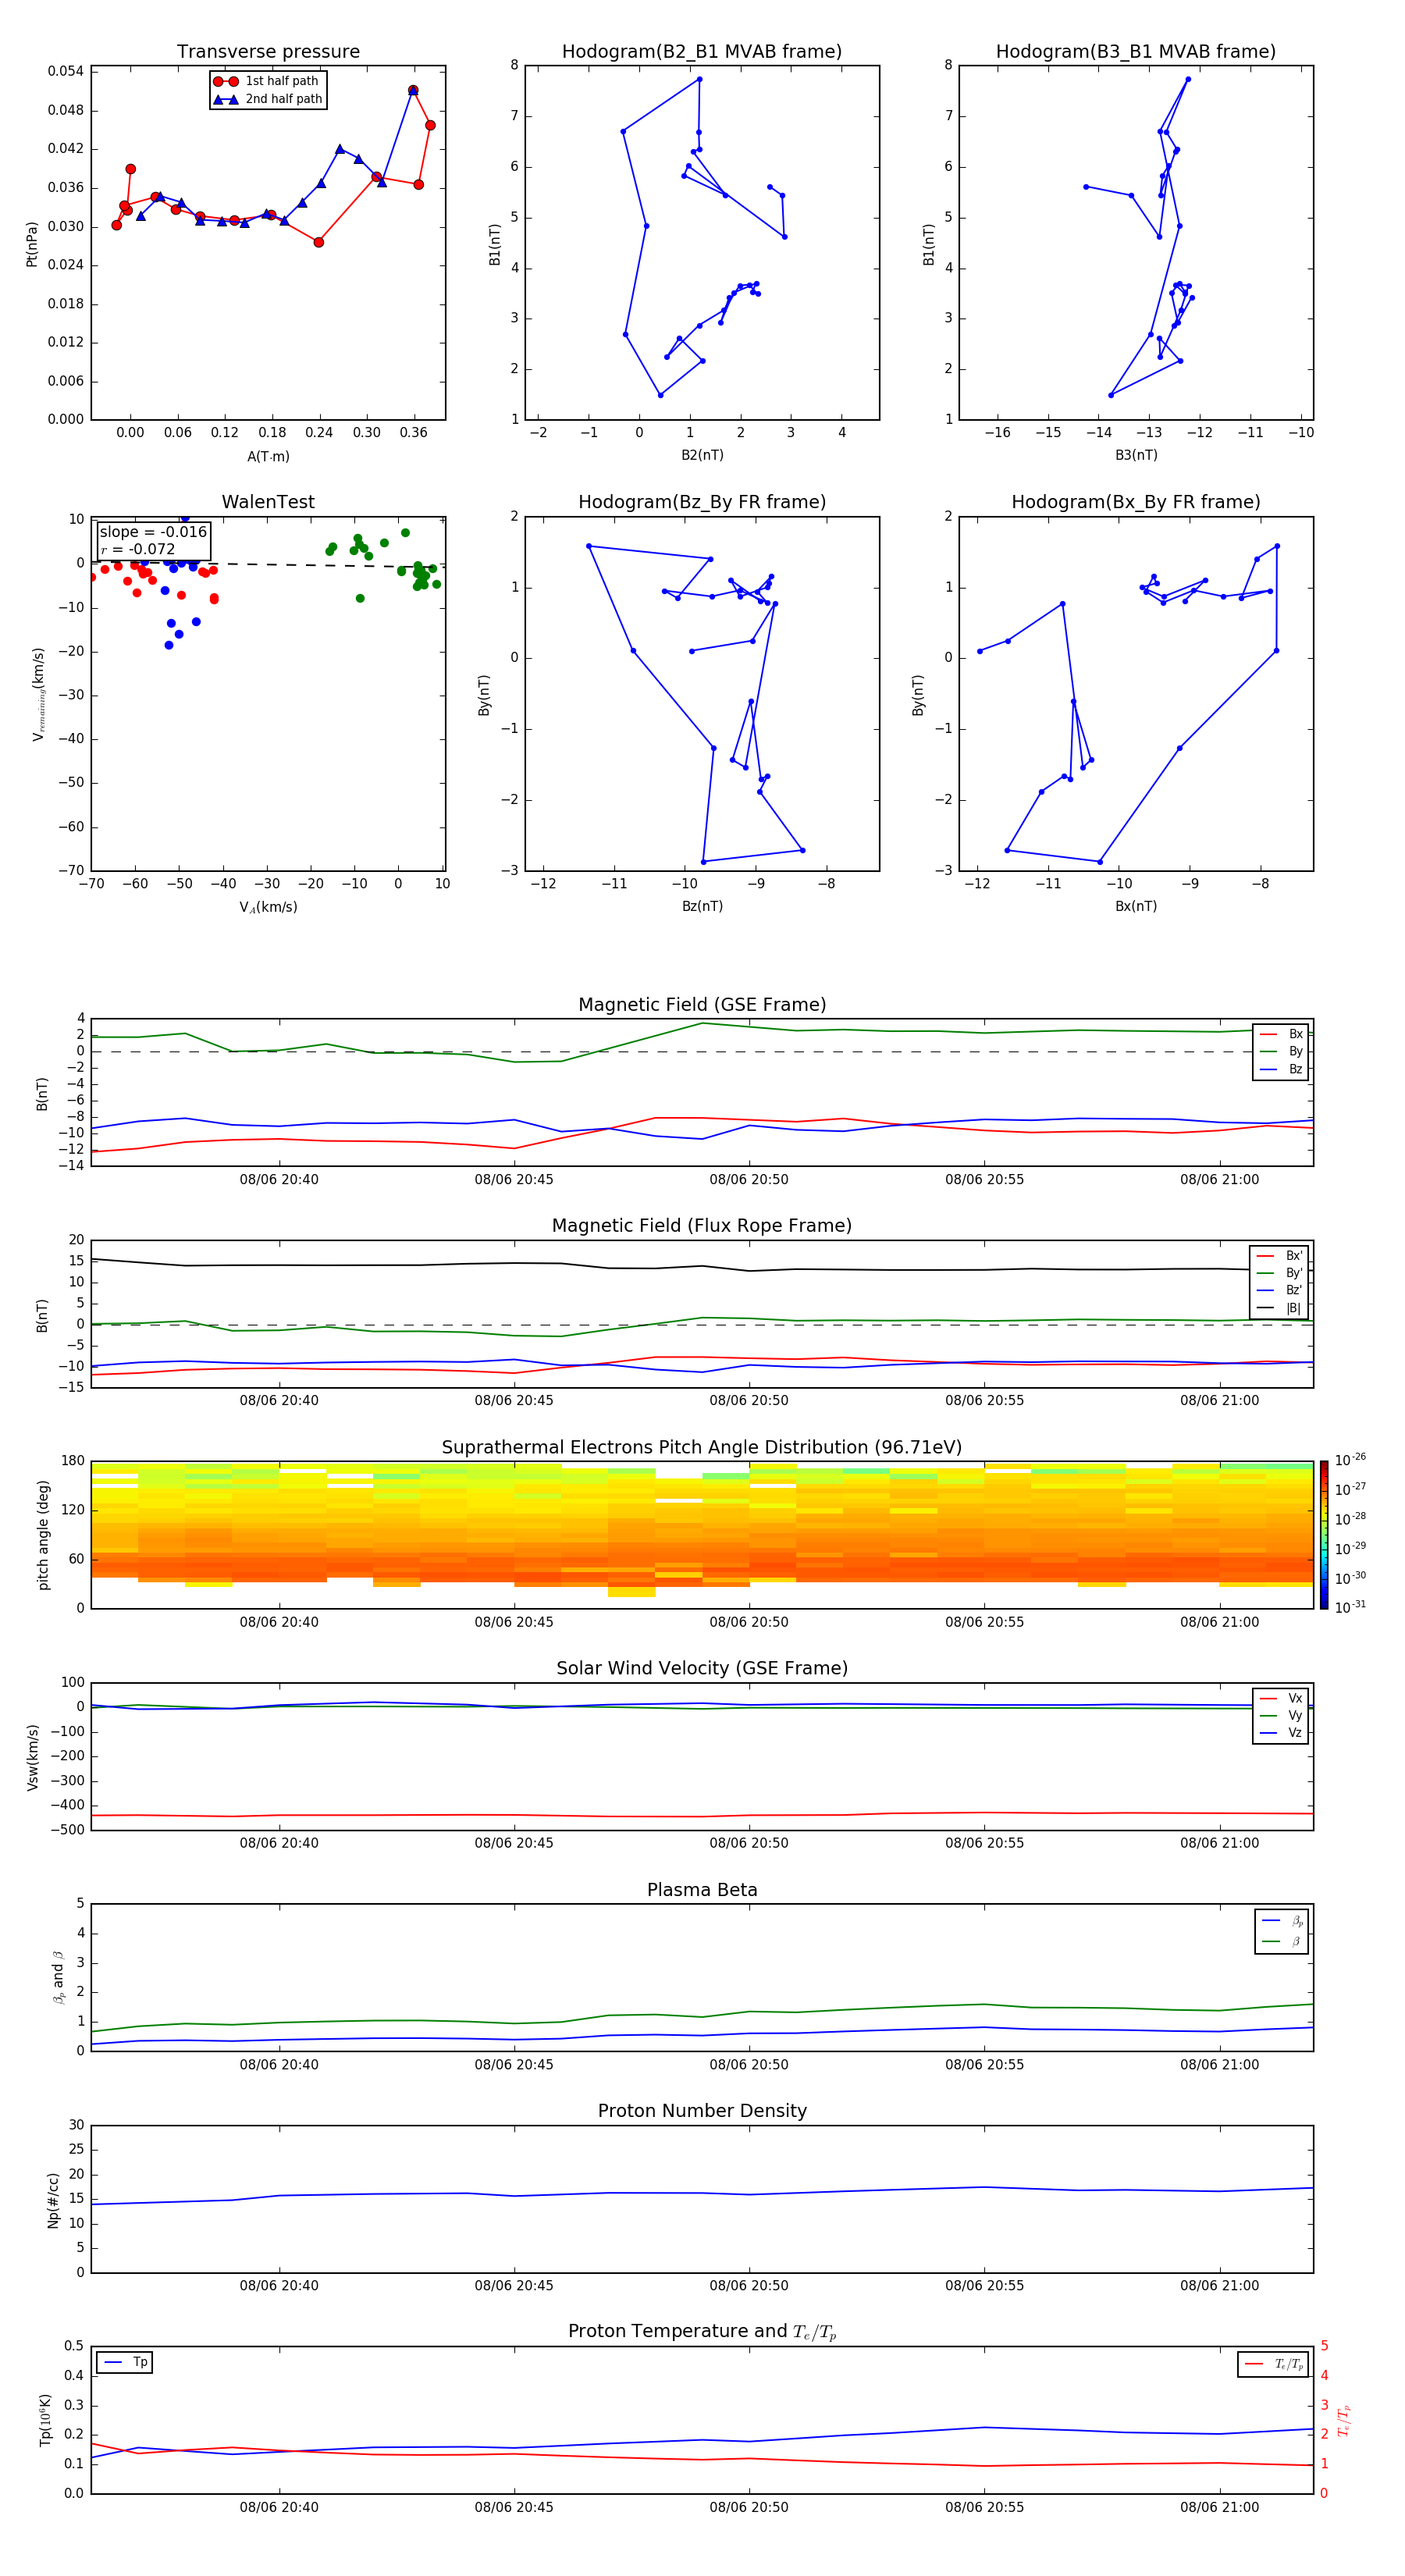Click 'Vremaining(km/s)' y-axis label
Viewport: 1405px width, 2576px height.
coord(38,694)
